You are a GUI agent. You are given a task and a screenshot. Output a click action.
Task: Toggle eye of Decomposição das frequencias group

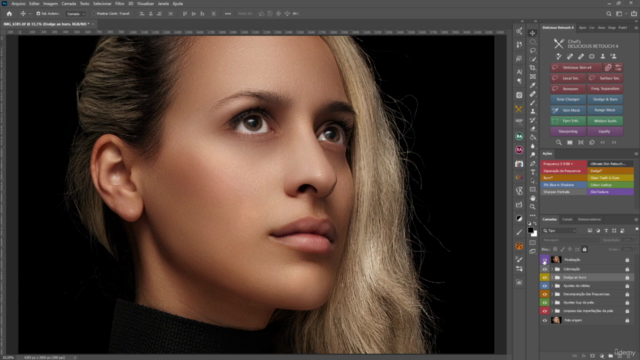pyautogui.click(x=544, y=294)
